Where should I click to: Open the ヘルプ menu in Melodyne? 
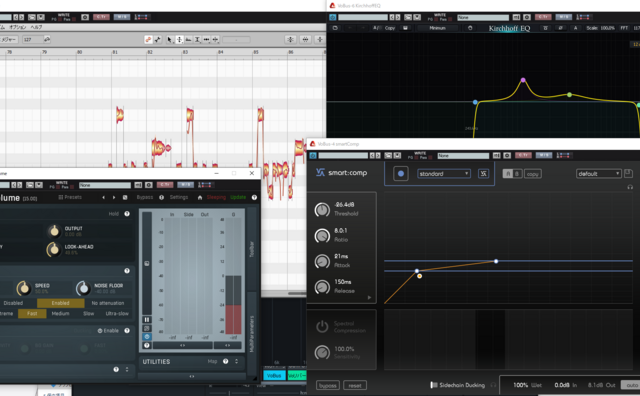[36, 27]
